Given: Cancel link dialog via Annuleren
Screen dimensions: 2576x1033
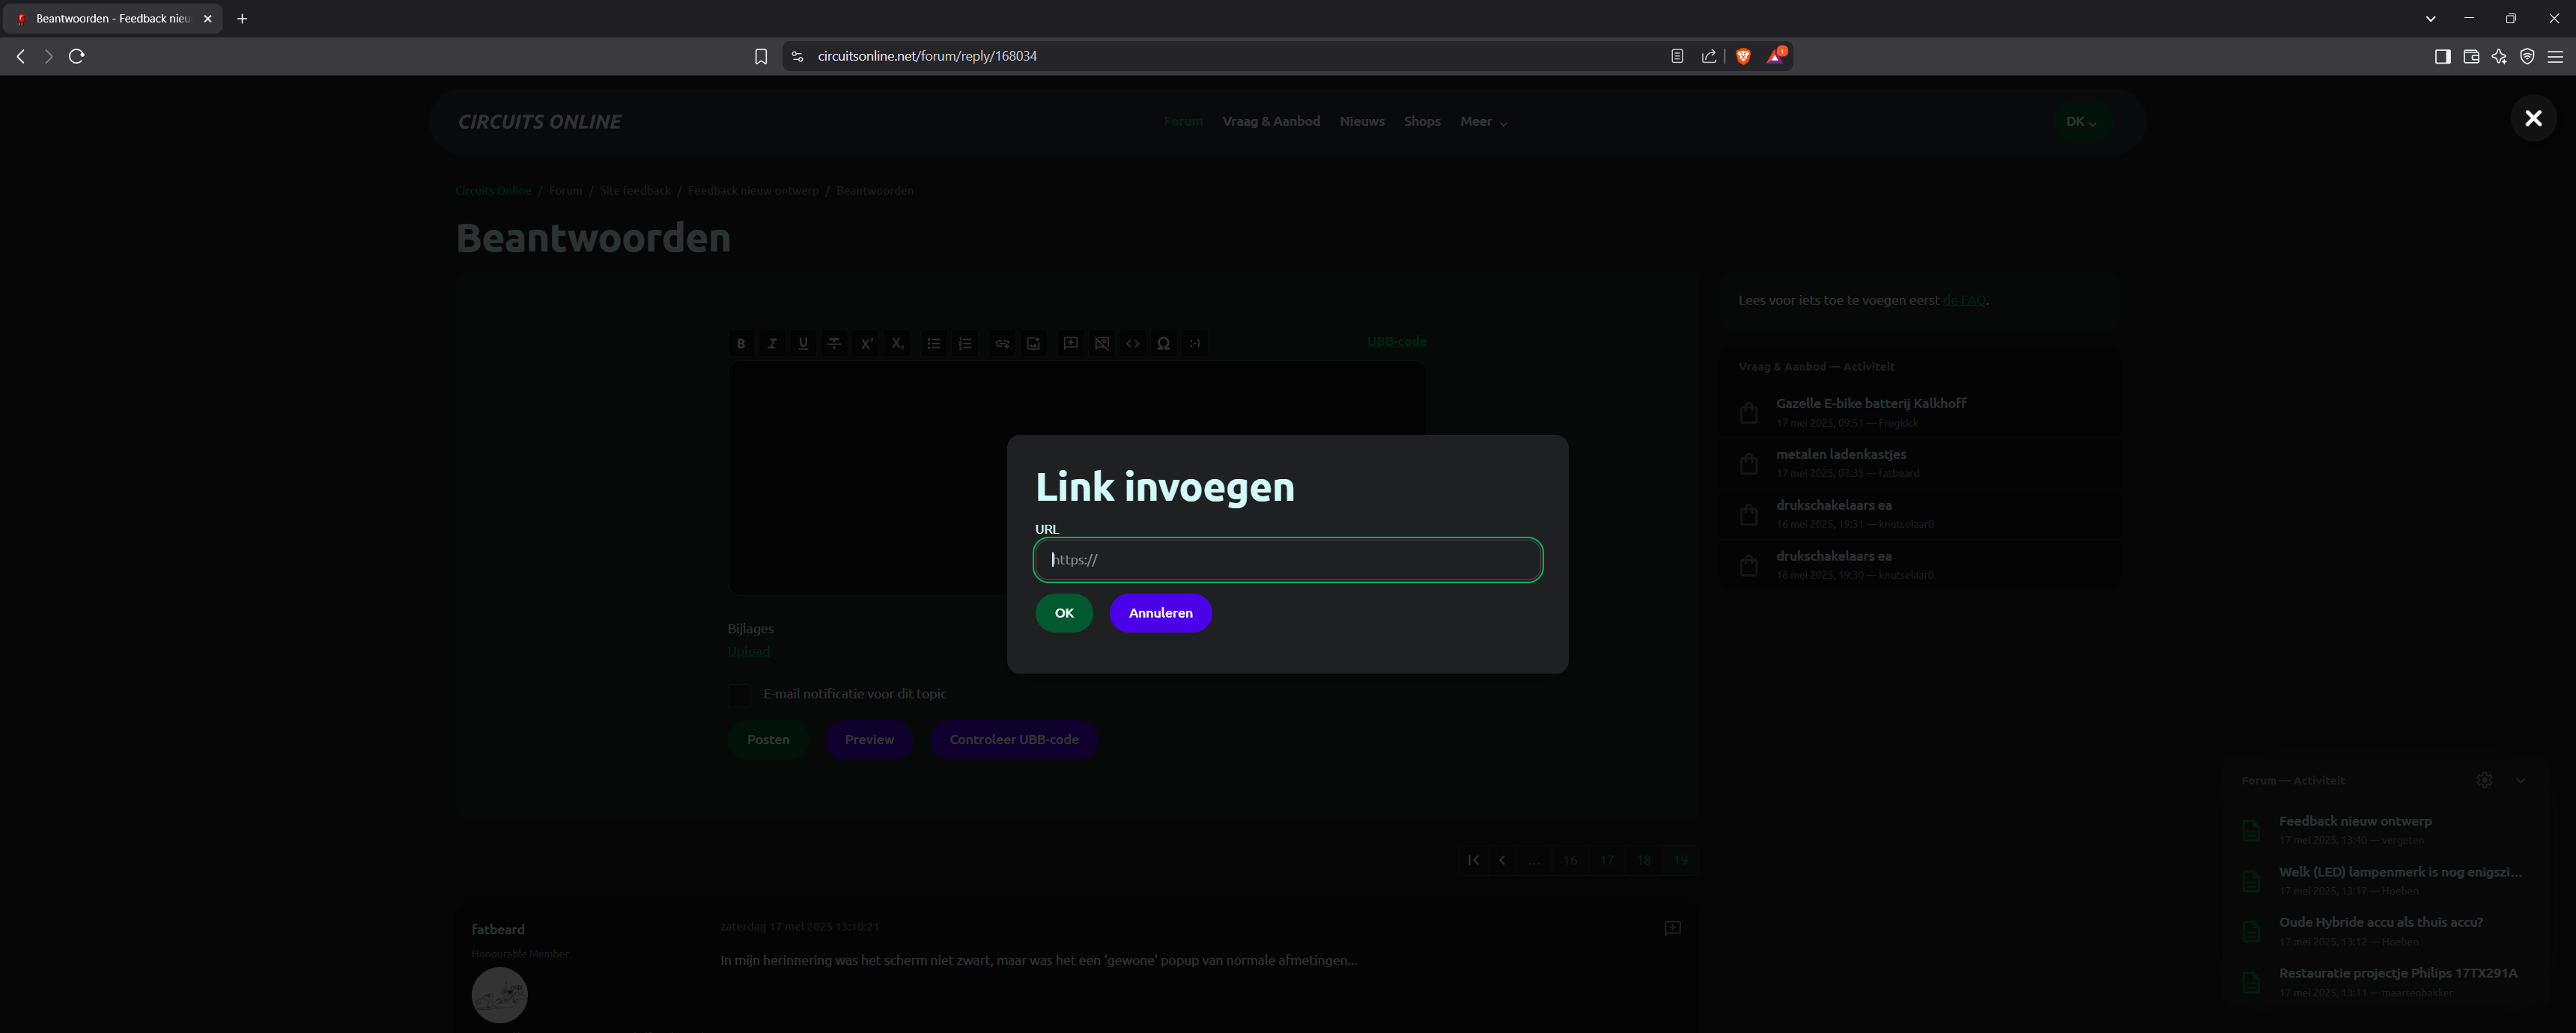Looking at the screenshot, I should [x=1160, y=613].
